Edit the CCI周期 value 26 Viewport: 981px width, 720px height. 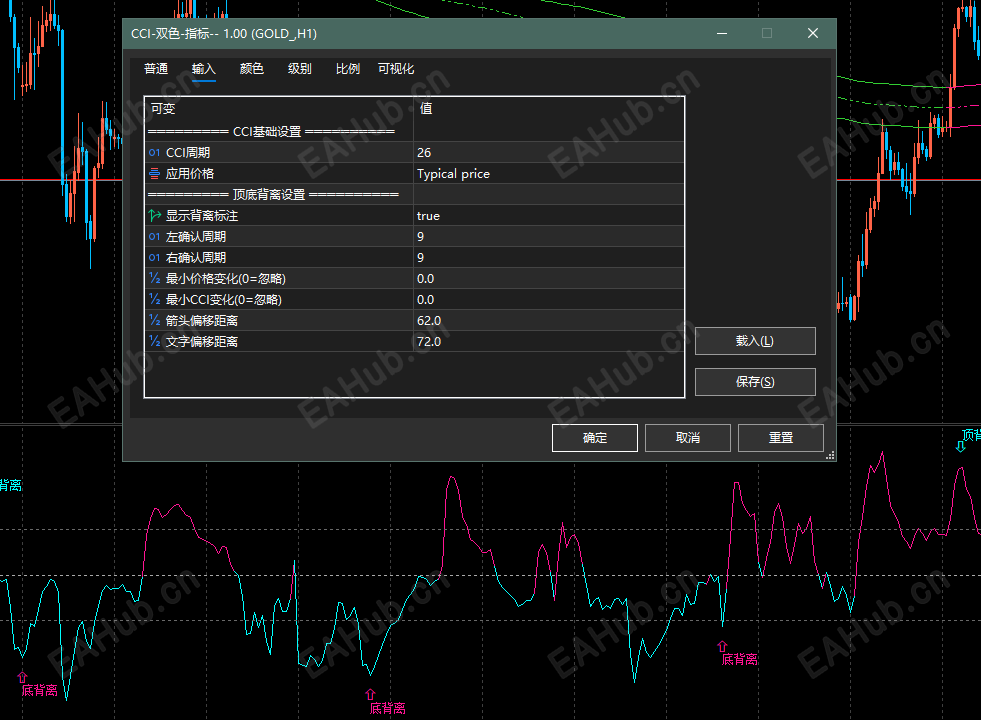[x=548, y=153]
